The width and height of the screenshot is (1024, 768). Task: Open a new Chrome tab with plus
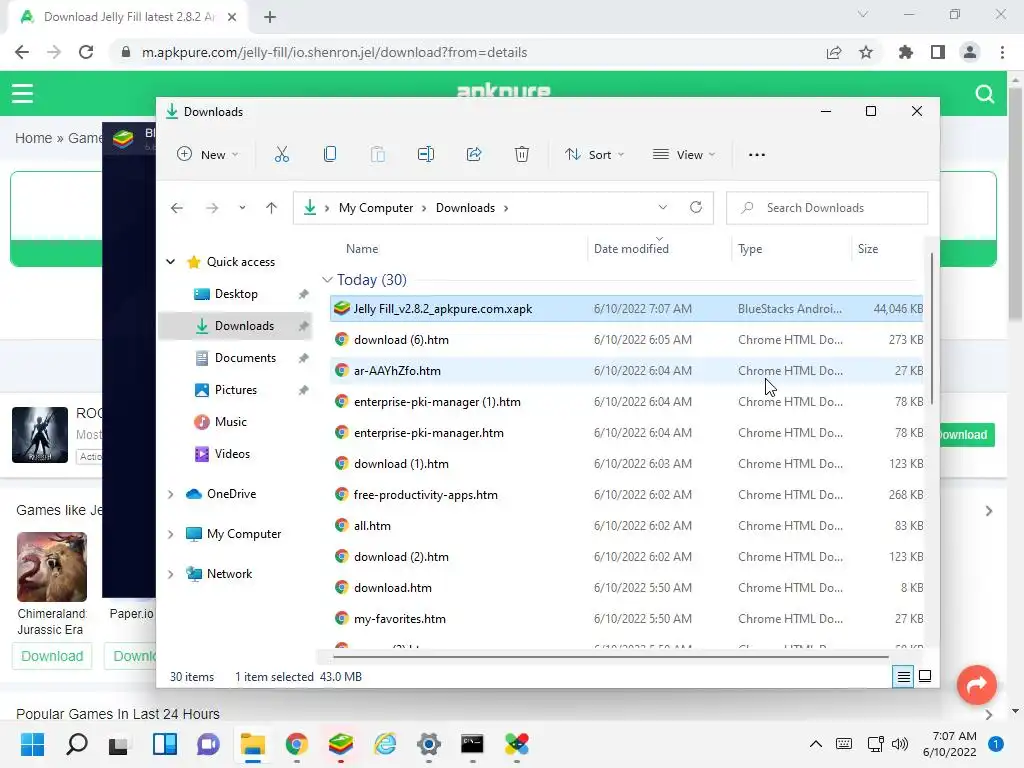(x=270, y=18)
